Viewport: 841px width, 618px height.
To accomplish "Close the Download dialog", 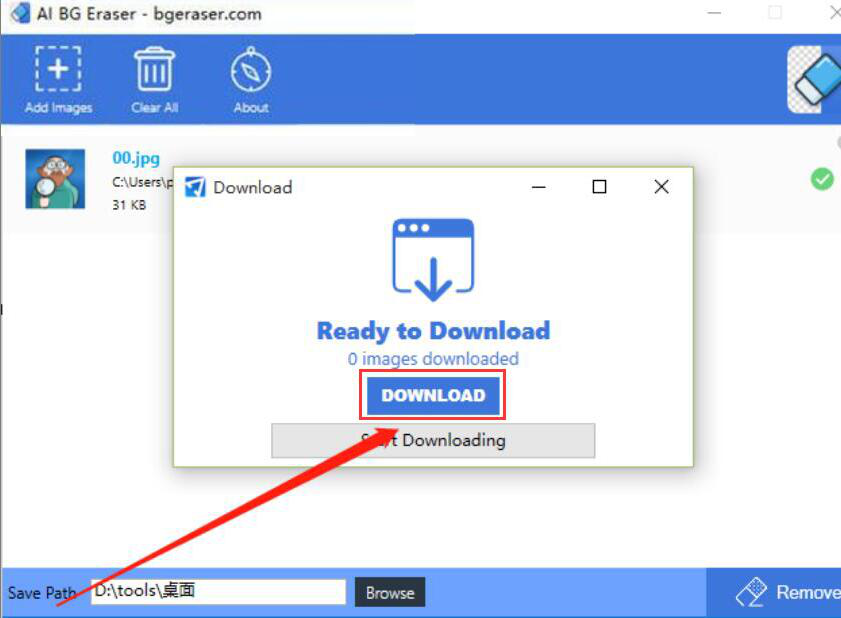I will point(661,187).
